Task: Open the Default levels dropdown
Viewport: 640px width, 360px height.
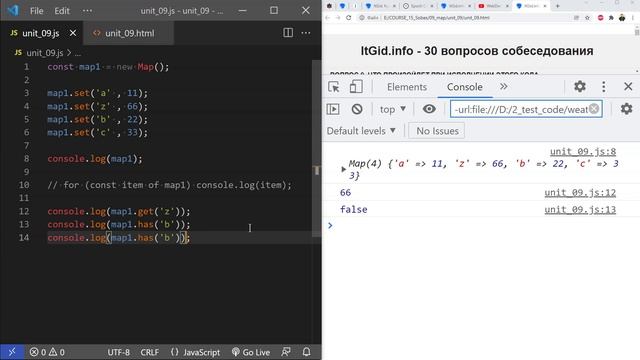Action: (x=361, y=131)
